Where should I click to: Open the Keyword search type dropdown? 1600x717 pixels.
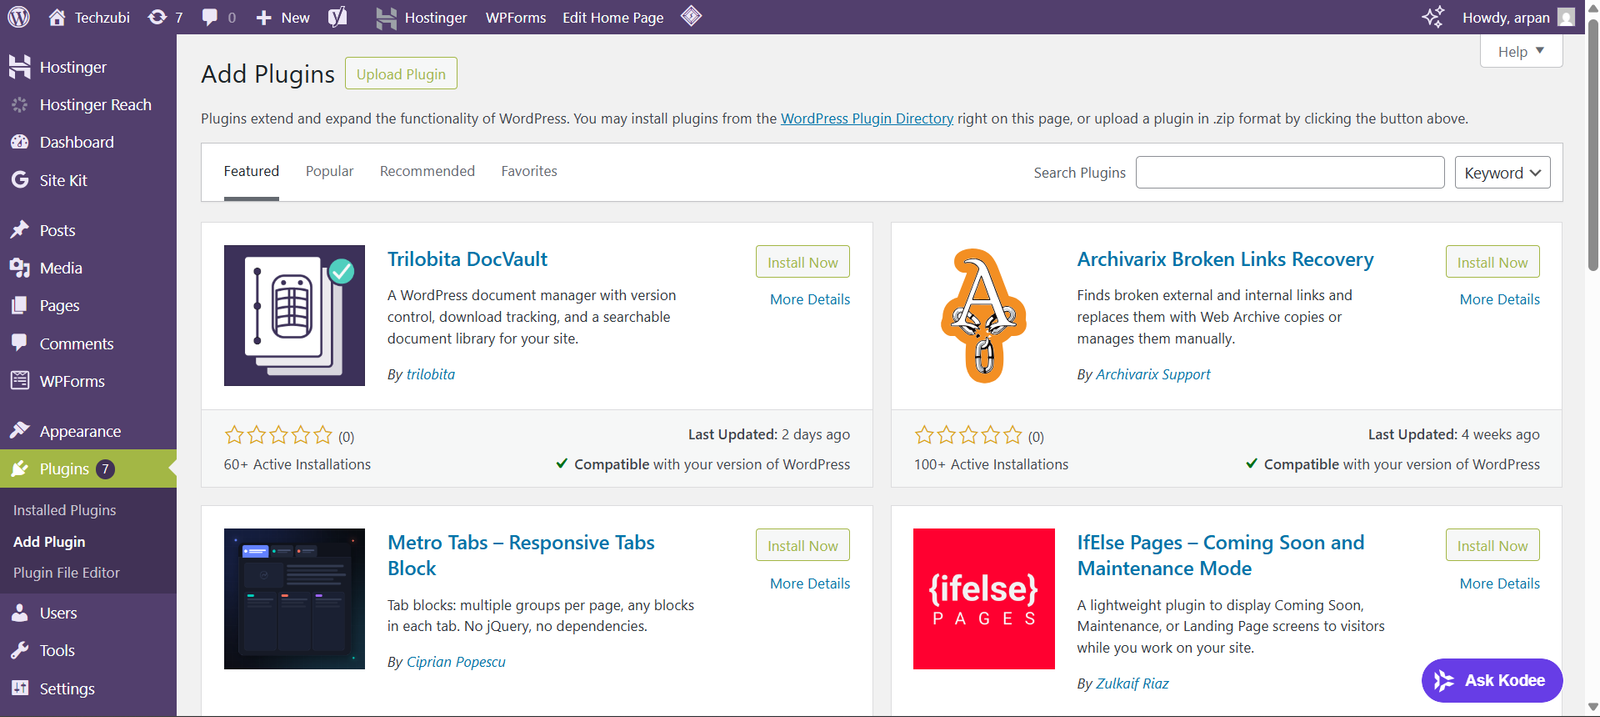coord(1502,173)
